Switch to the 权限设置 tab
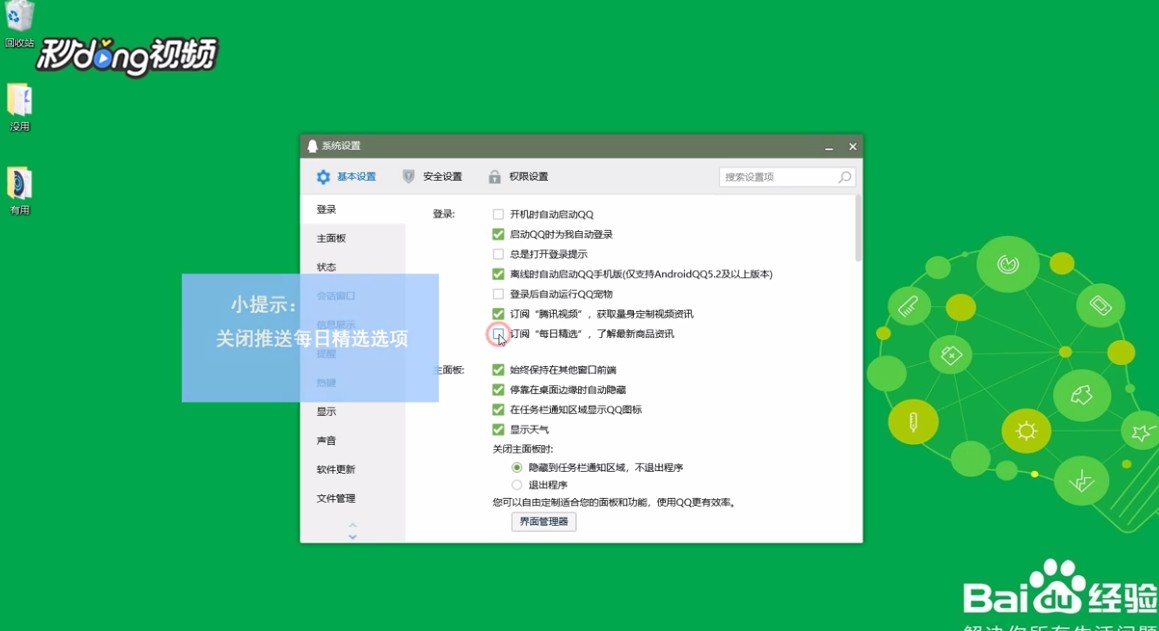Screen dimensions: 1159x631 point(518,177)
